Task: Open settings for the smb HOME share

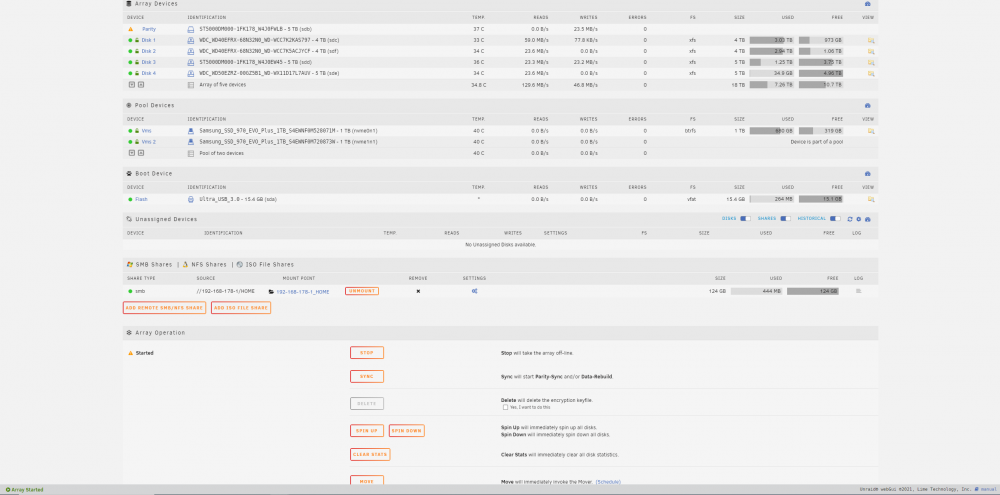Action: (474, 291)
